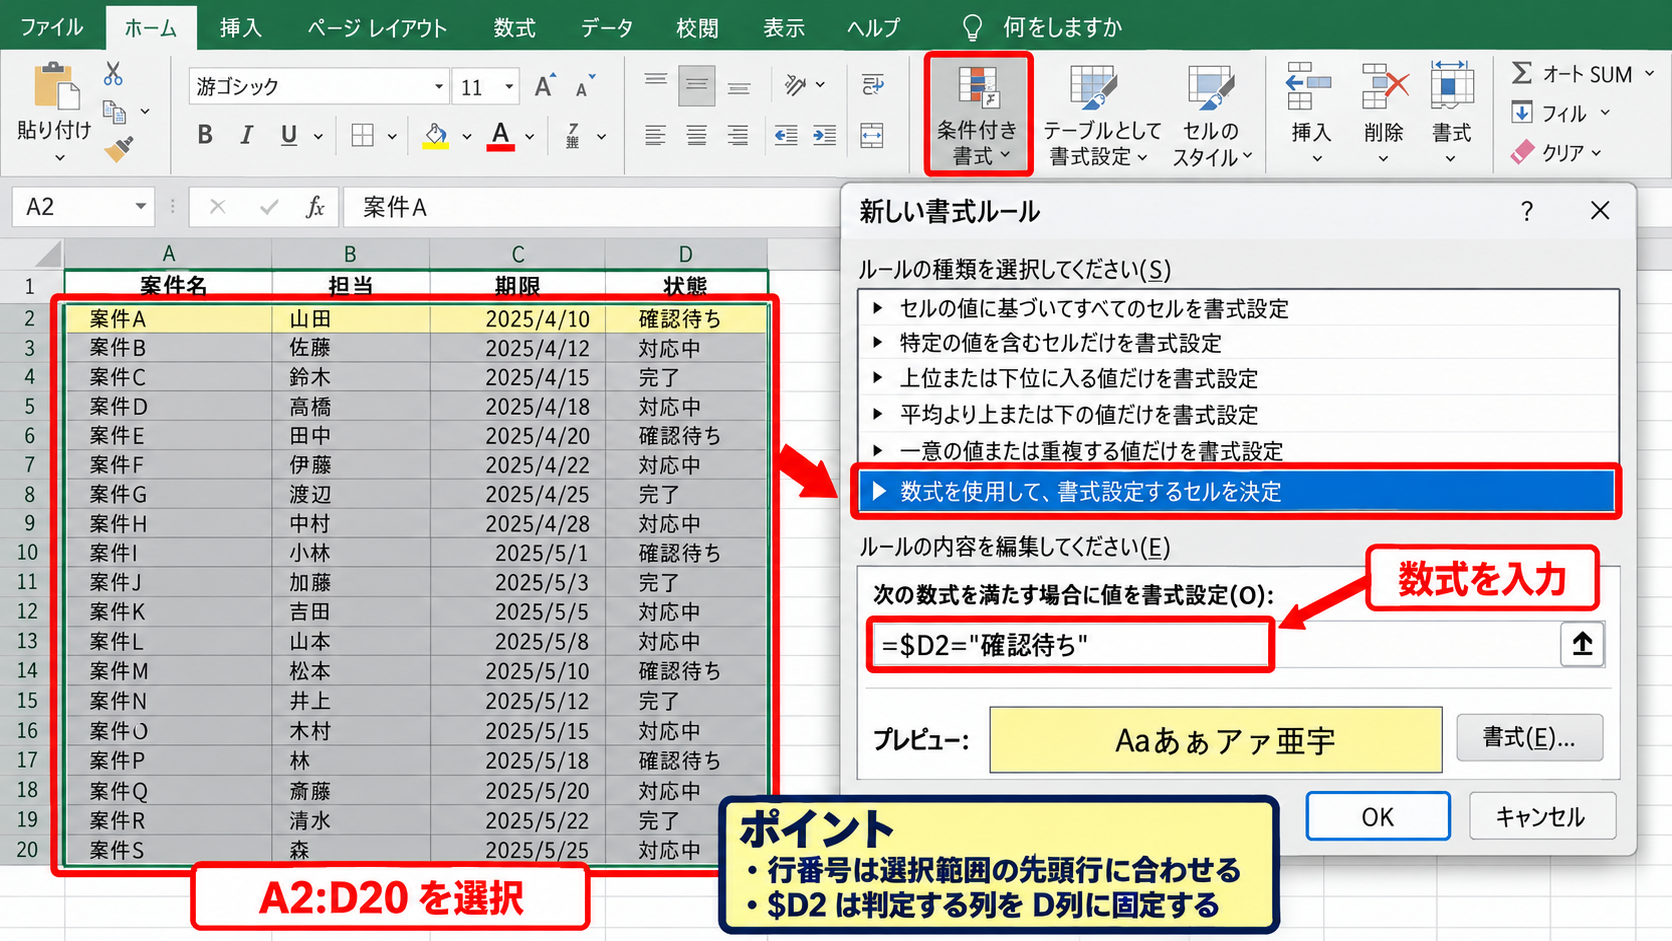Viewport: 1672px width, 941px height.
Task: Toggle Italic formatting
Action: click(x=246, y=135)
